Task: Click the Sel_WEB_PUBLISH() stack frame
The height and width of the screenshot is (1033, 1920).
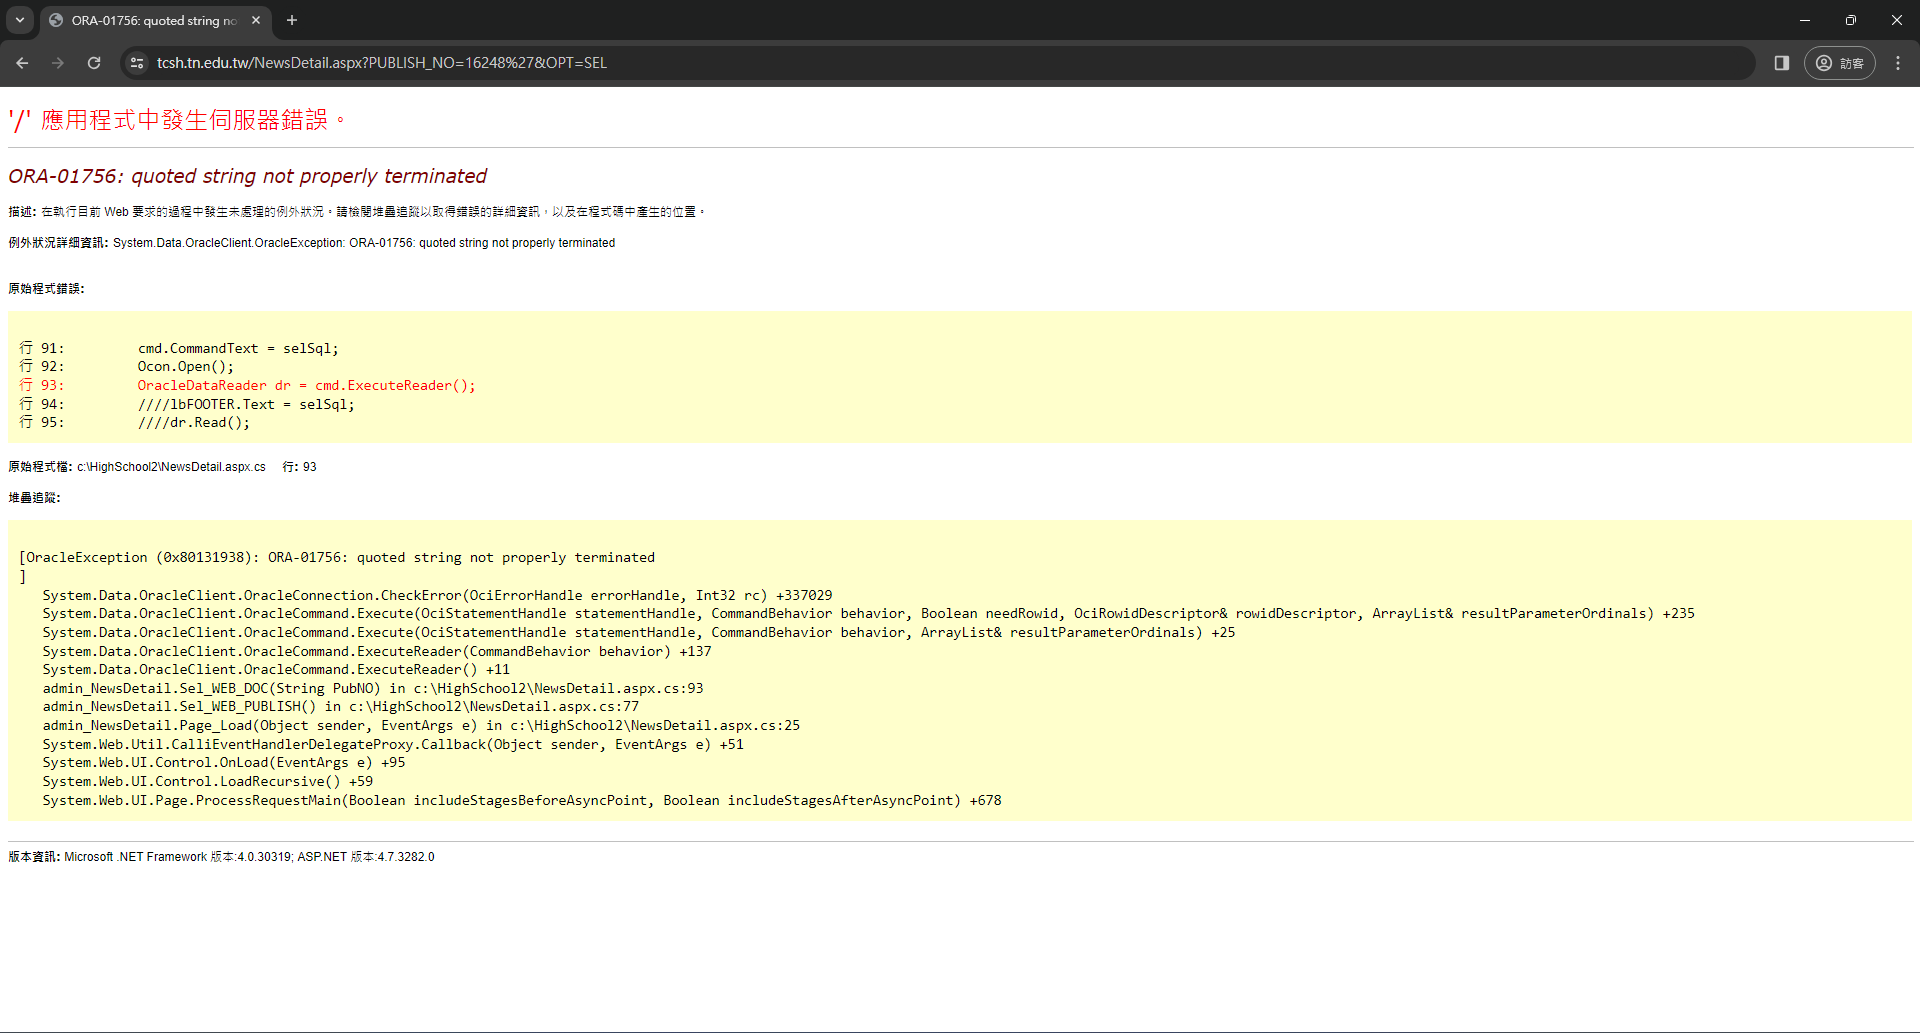Action: 341,707
